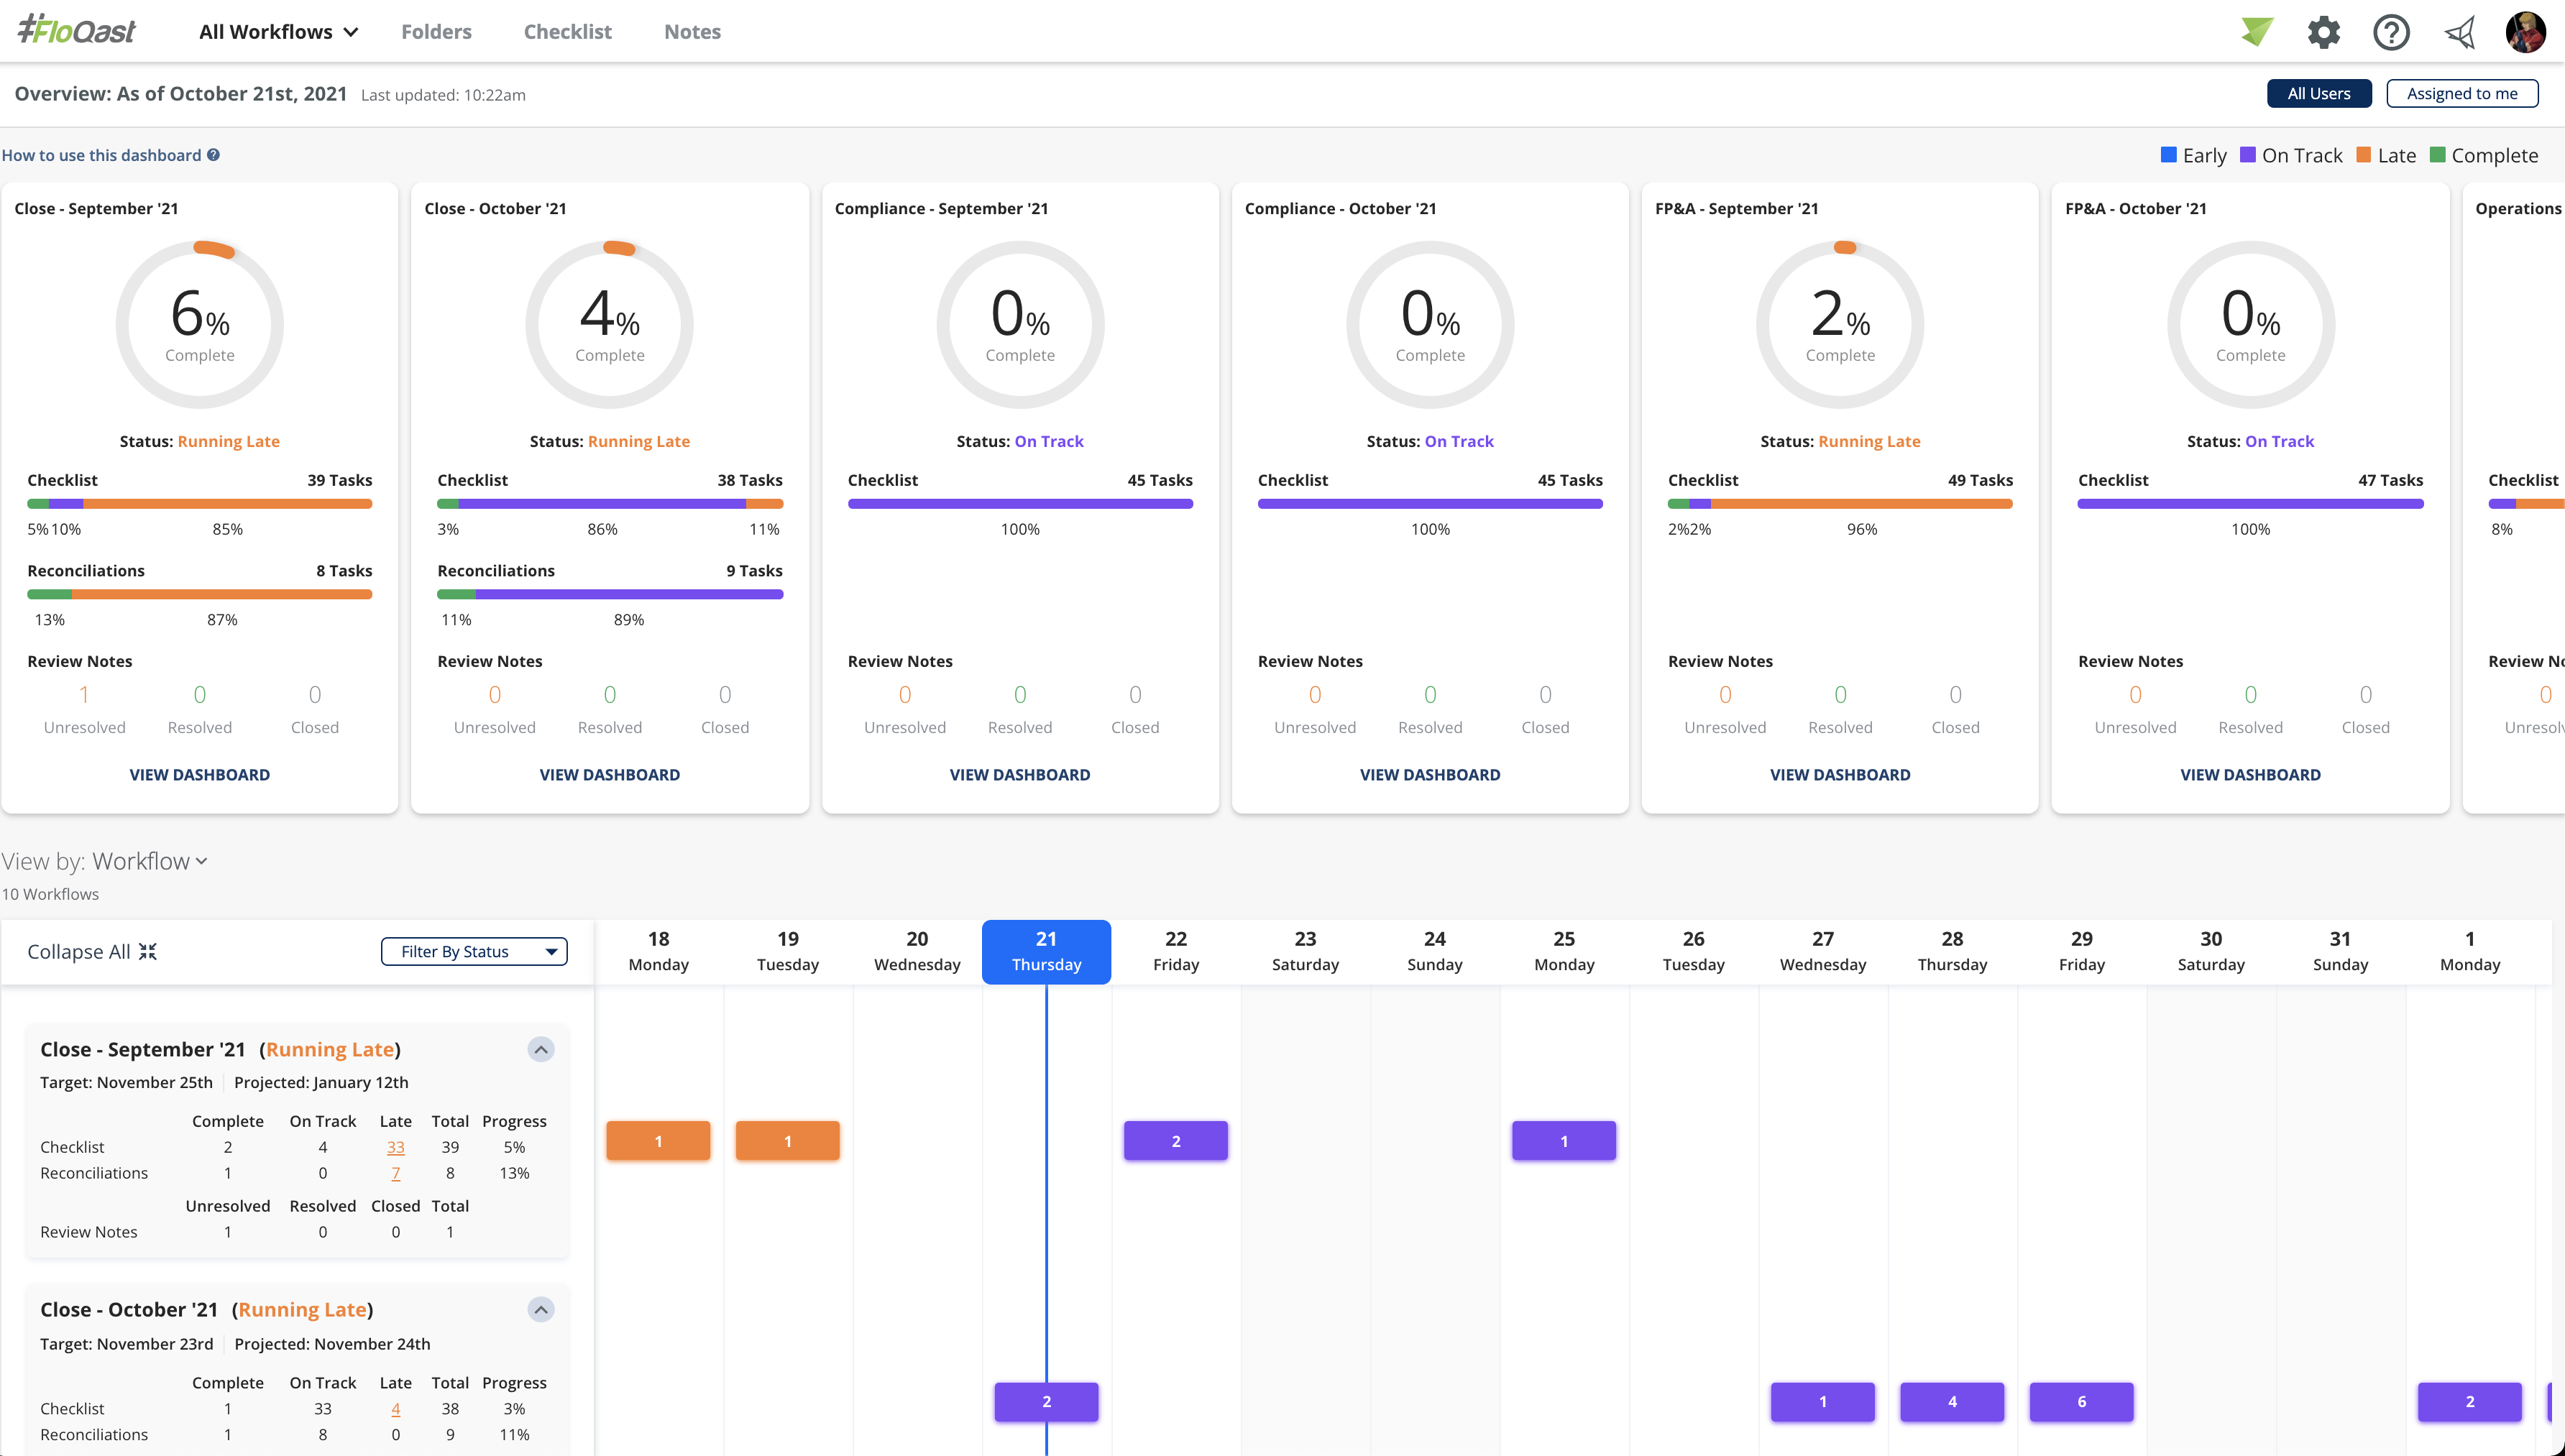
Task: Click Compliance September checklist progress bar
Action: 1019,504
